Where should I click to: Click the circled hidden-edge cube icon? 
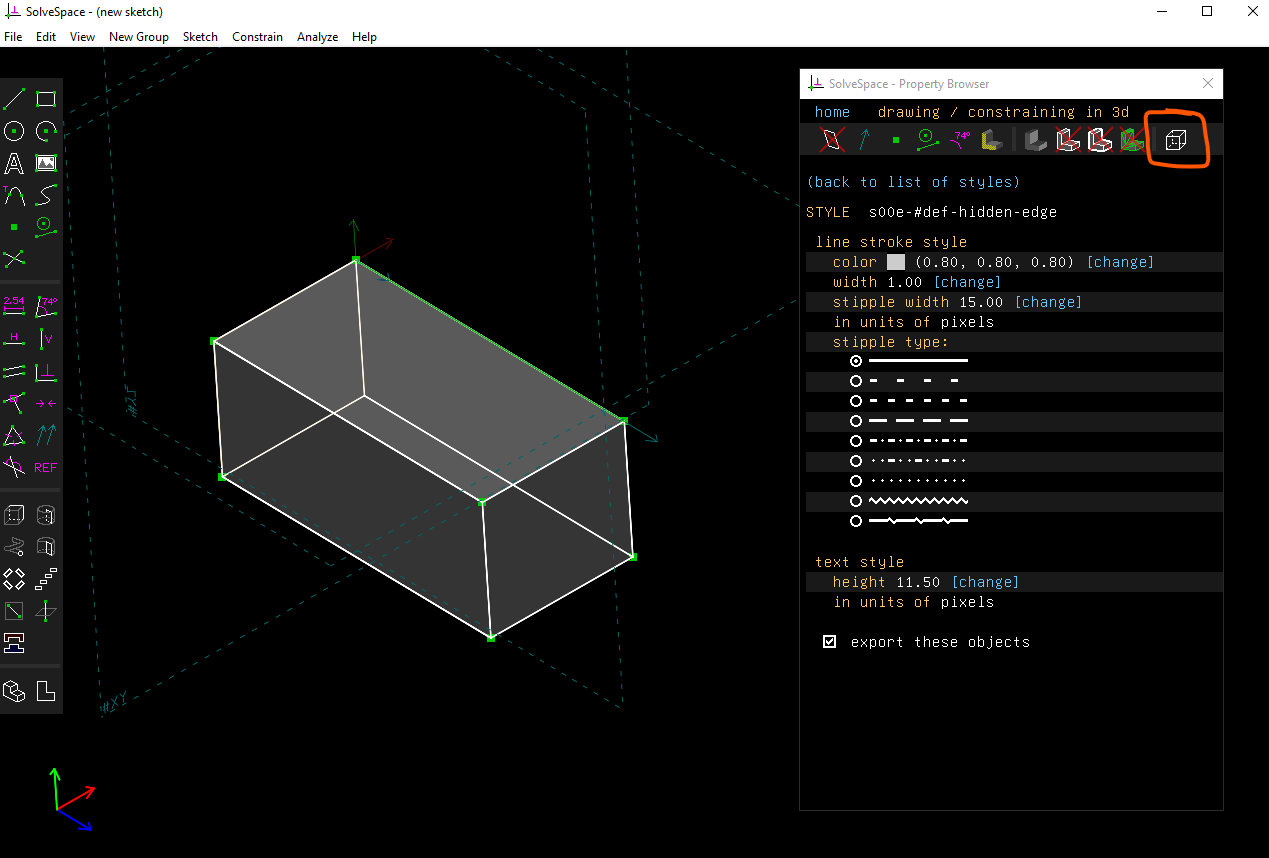1176,140
